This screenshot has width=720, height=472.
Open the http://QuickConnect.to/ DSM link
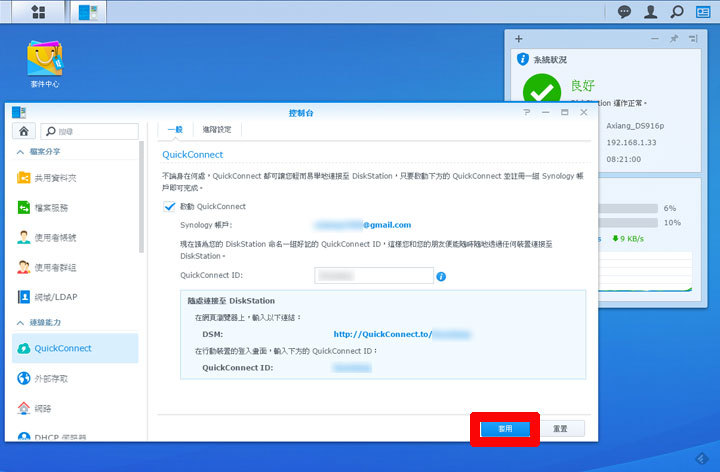(402, 334)
